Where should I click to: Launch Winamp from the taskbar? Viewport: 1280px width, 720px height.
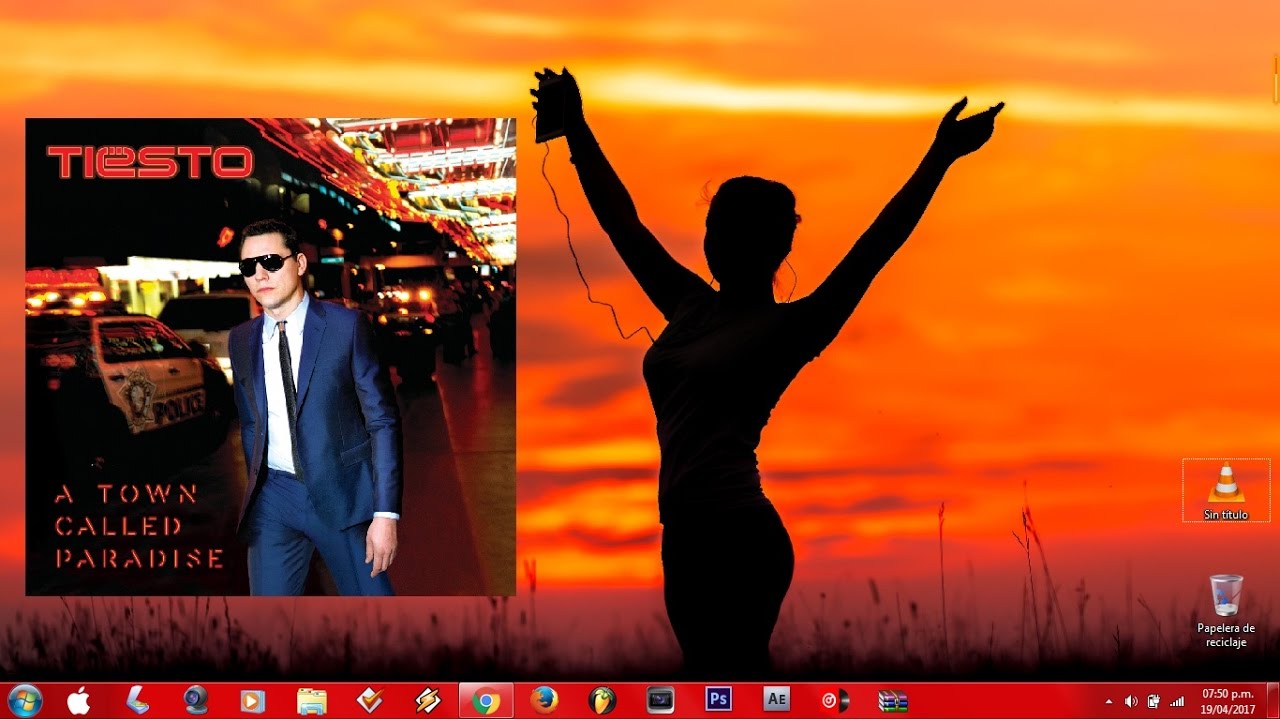[x=428, y=701]
